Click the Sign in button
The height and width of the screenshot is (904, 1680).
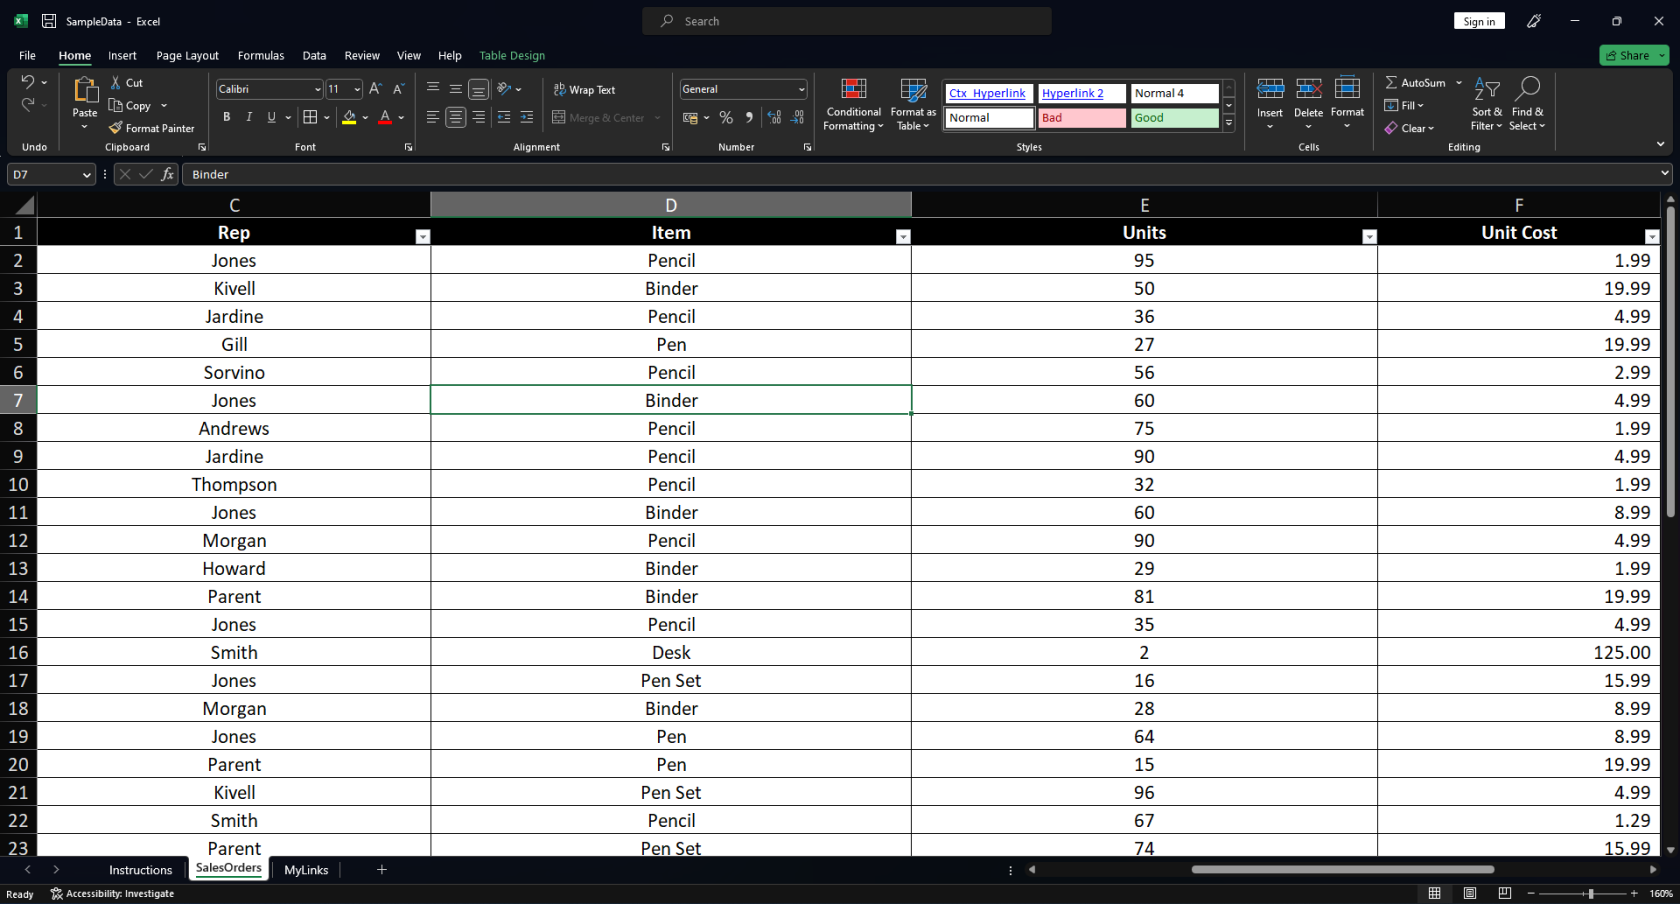click(x=1479, y=21)
